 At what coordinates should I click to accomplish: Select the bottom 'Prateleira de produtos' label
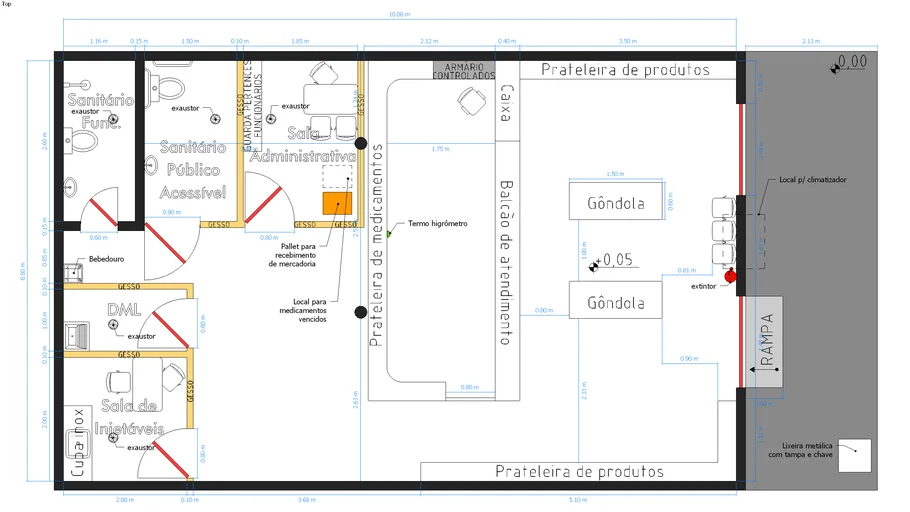579,471
